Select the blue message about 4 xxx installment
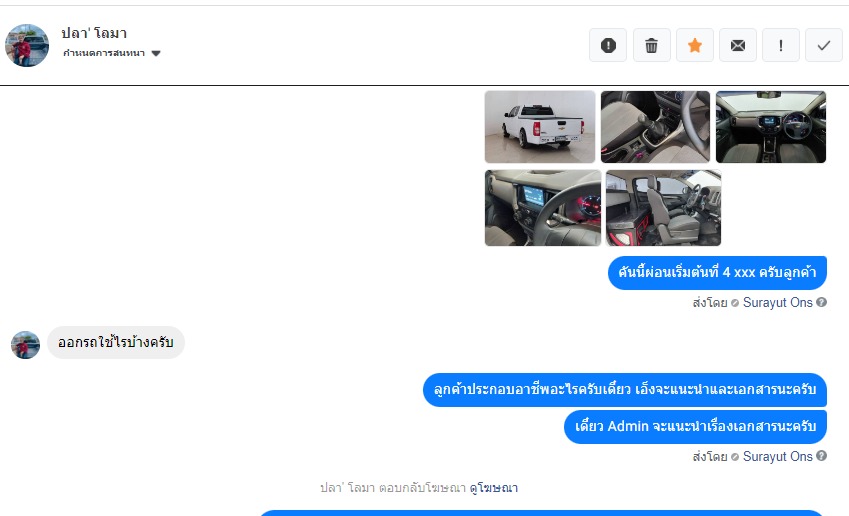849x516 pixels. tap(717, 273)
